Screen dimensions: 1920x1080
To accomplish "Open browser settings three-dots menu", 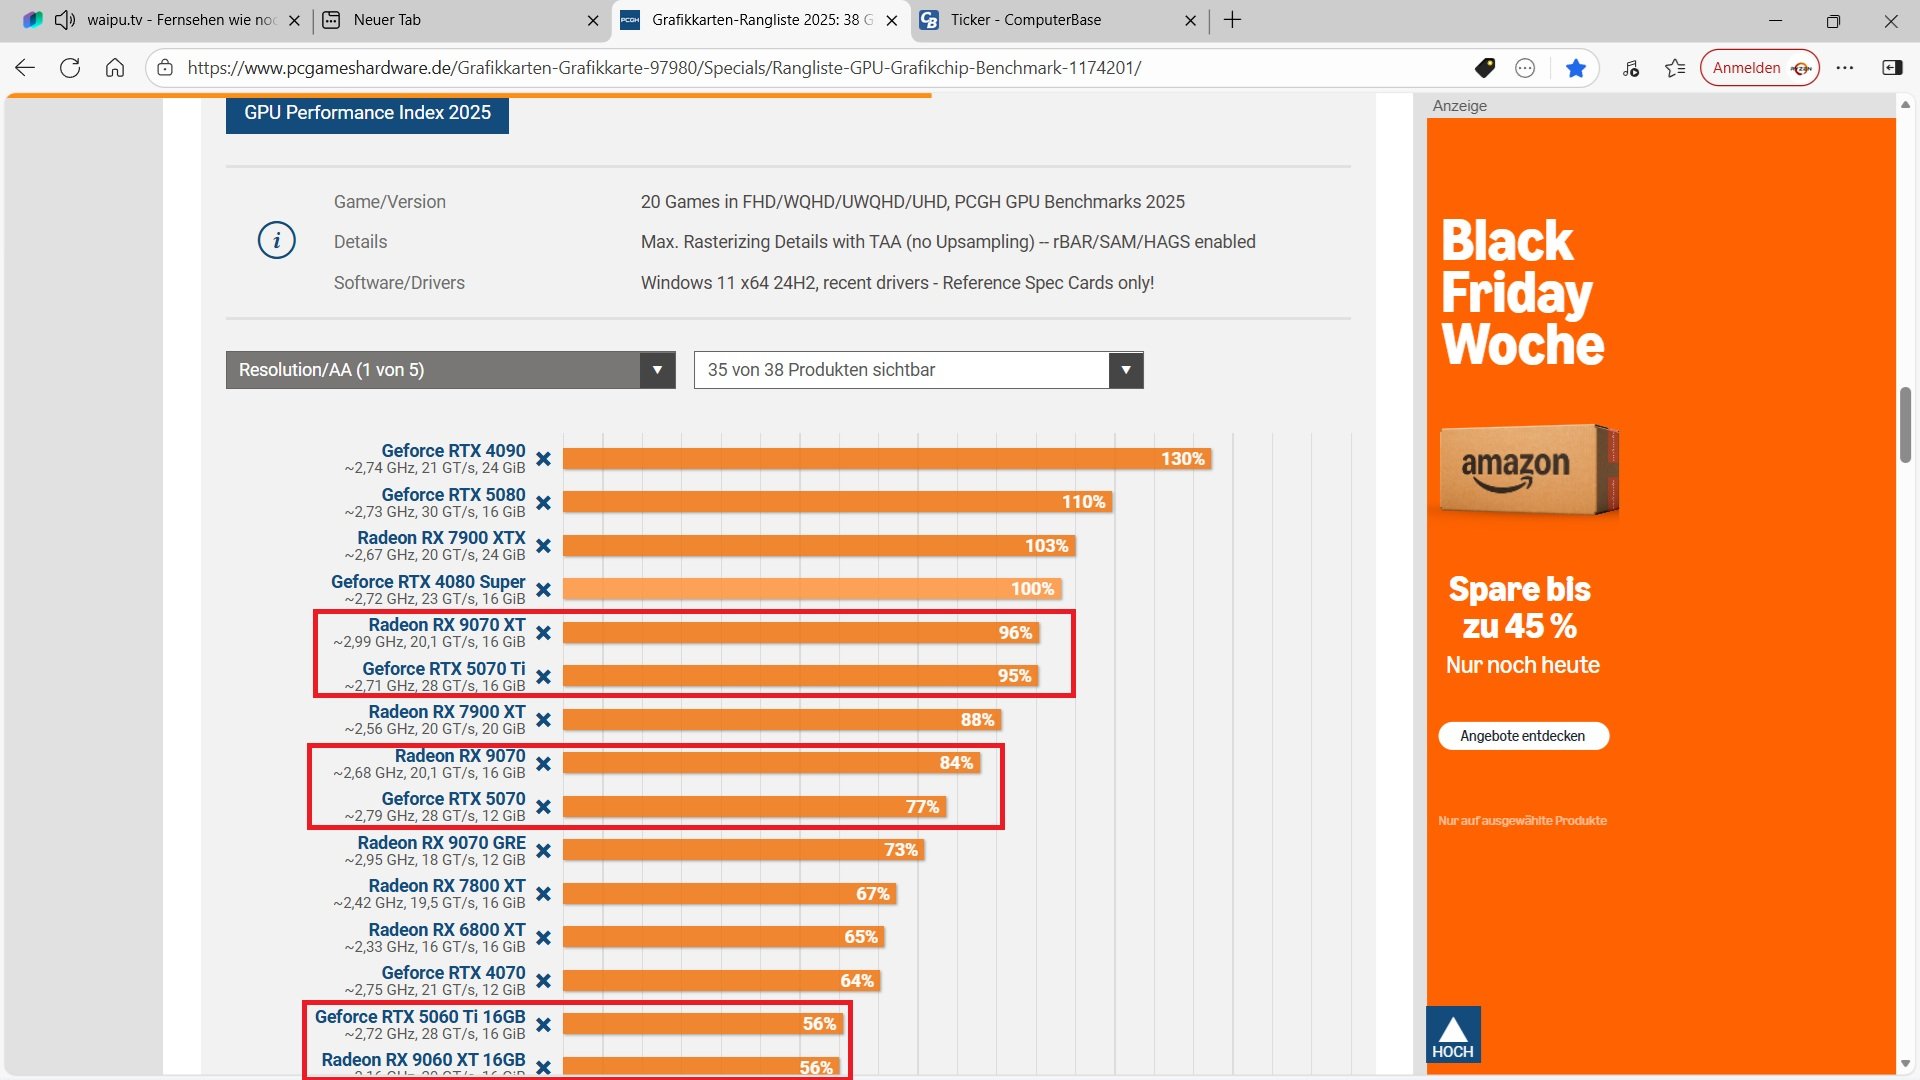I will click(1845, 68).
